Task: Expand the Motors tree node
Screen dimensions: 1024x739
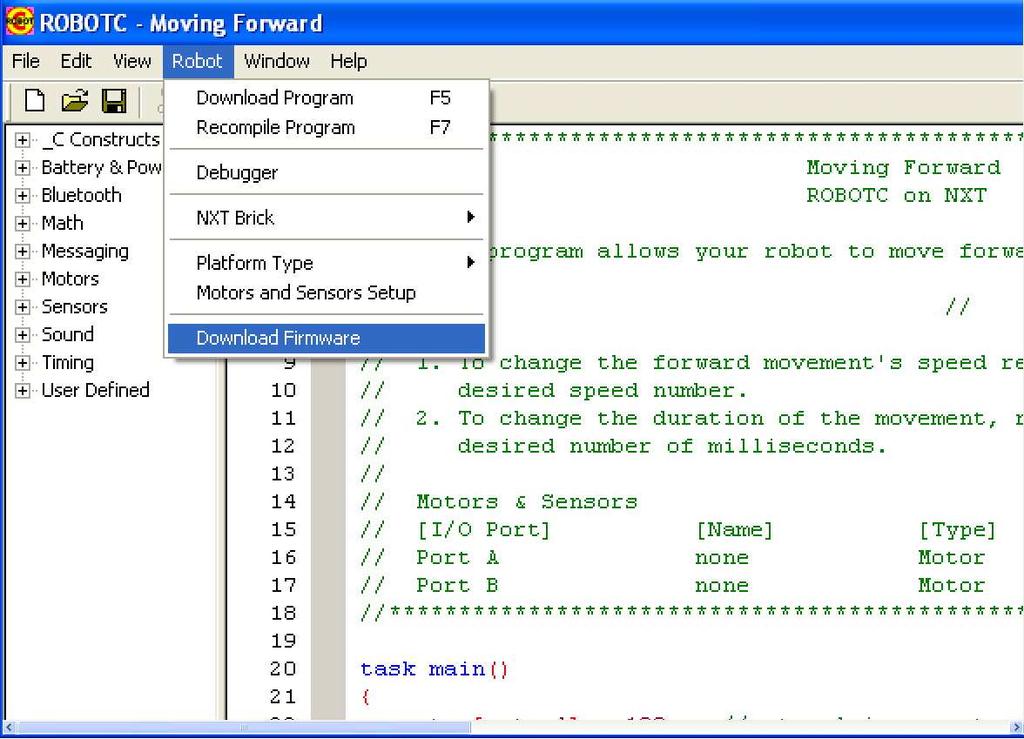Action: click(22, 279)
